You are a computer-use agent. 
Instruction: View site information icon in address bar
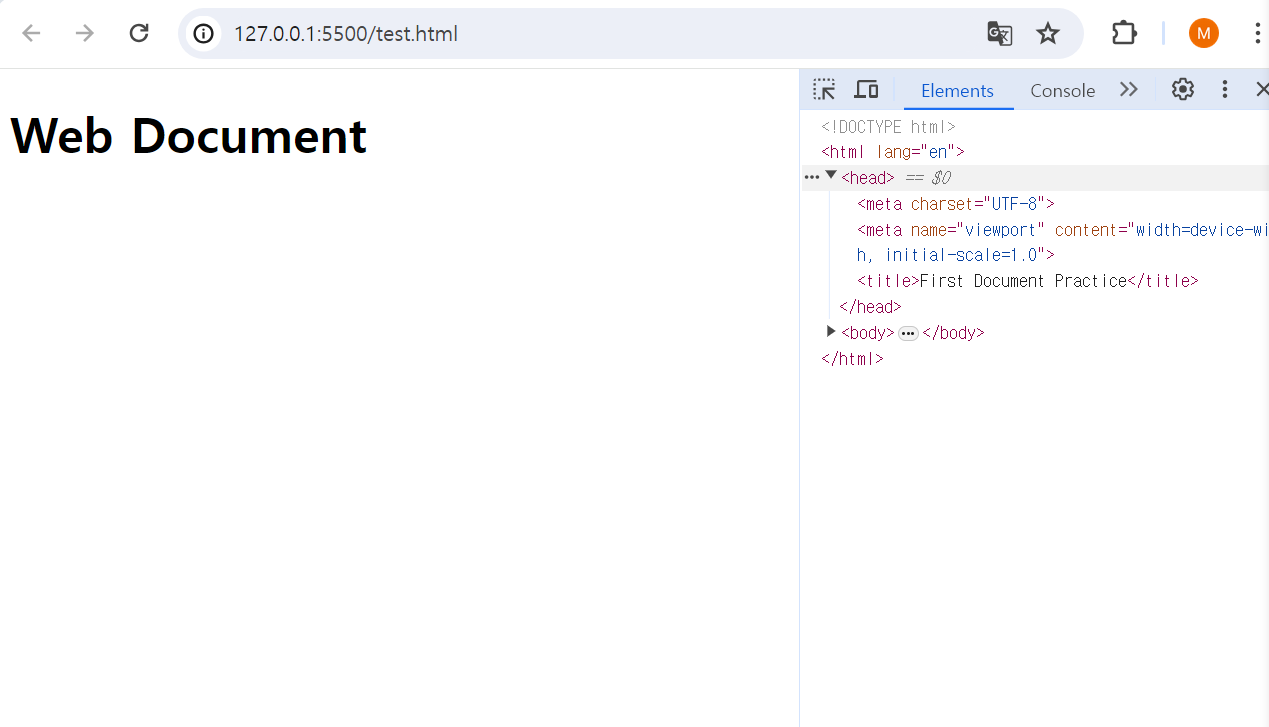pos(204,34)
